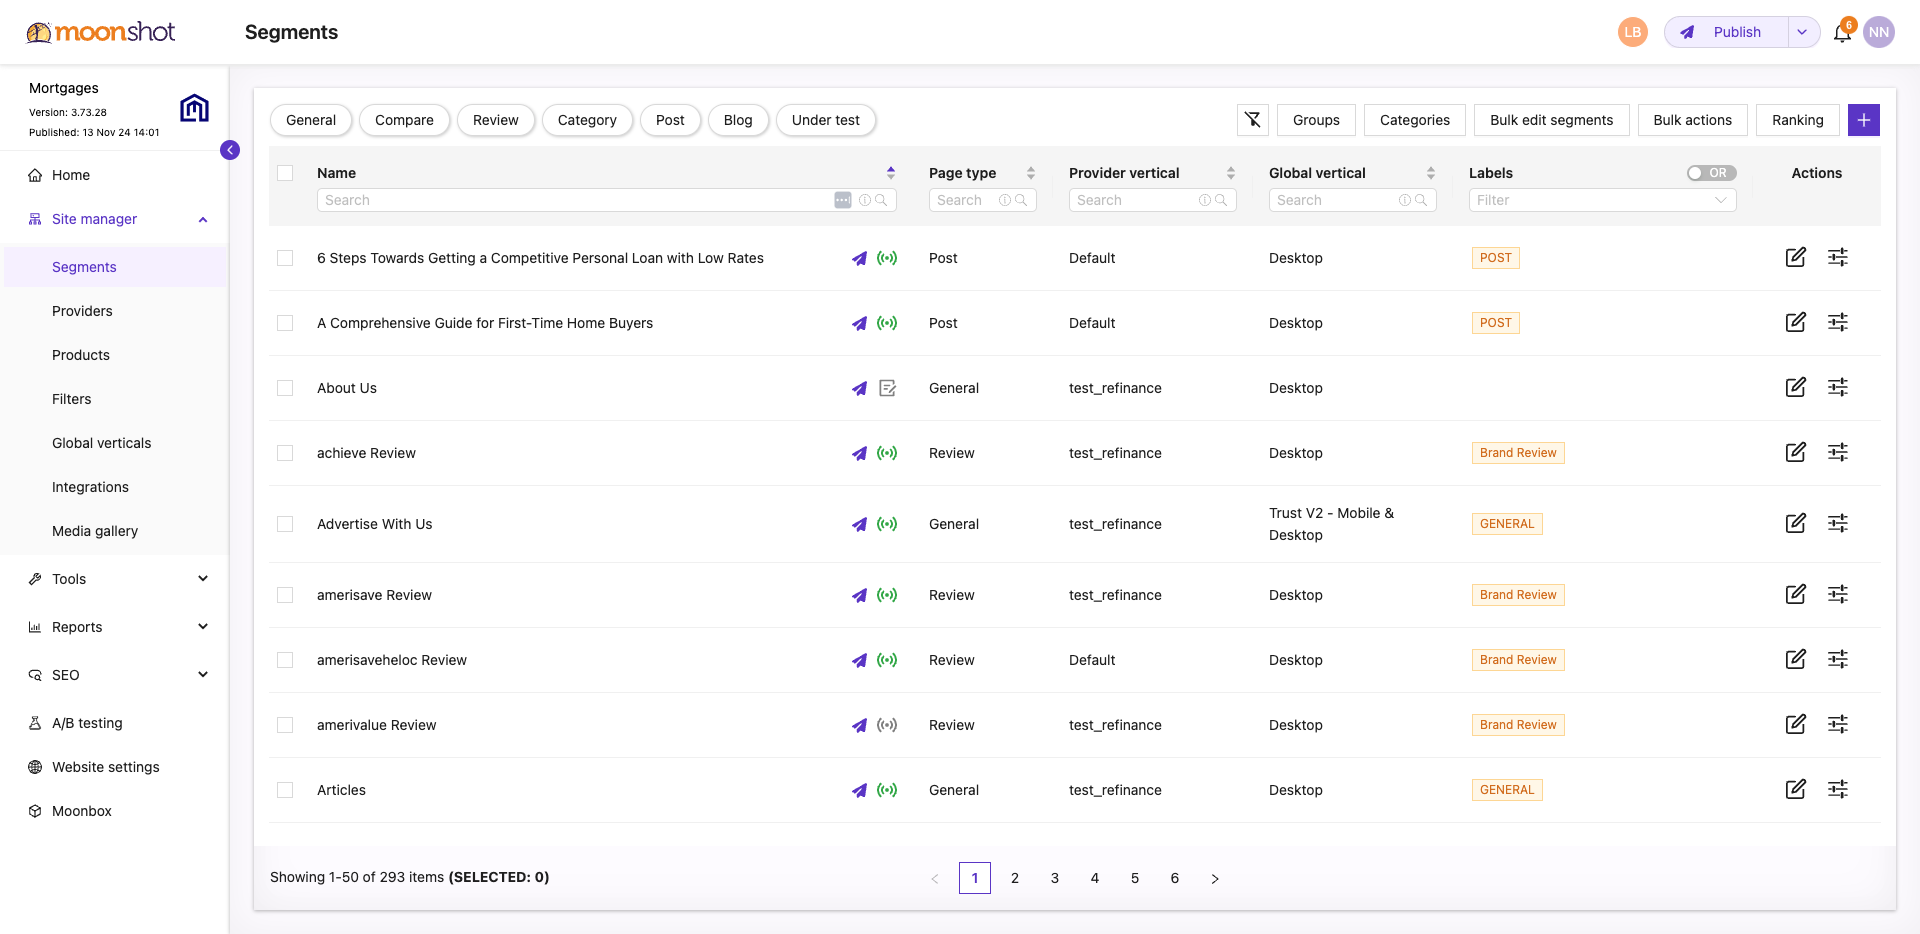Open Ranking
This screenshot has width=1920, height=934.
click(x=1798, y=120)
